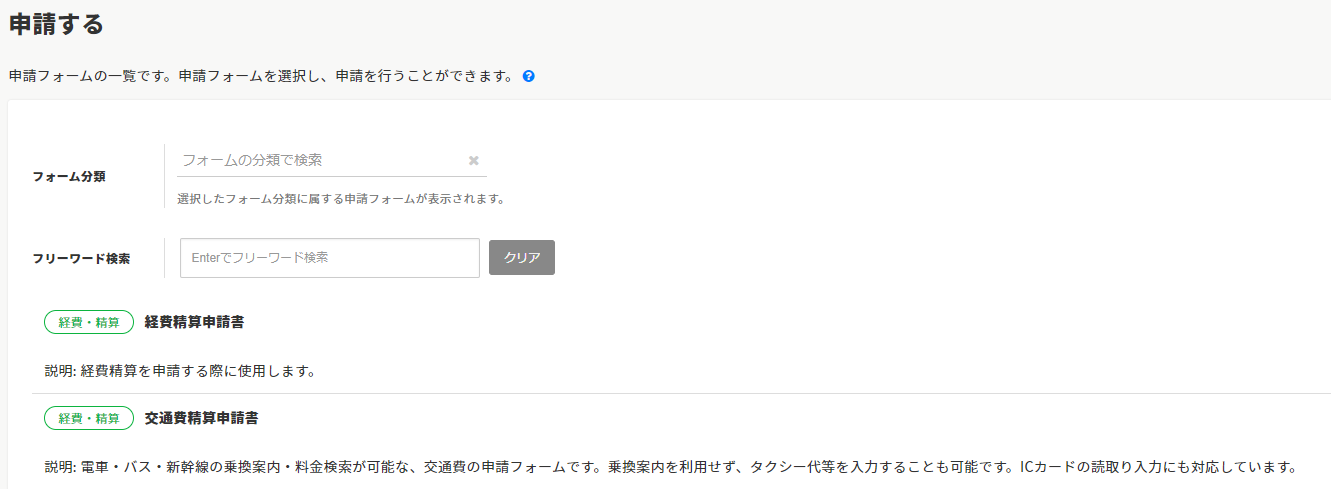
Task: Open the フォーム分類 search dropdown
Action: coord(320,160)
